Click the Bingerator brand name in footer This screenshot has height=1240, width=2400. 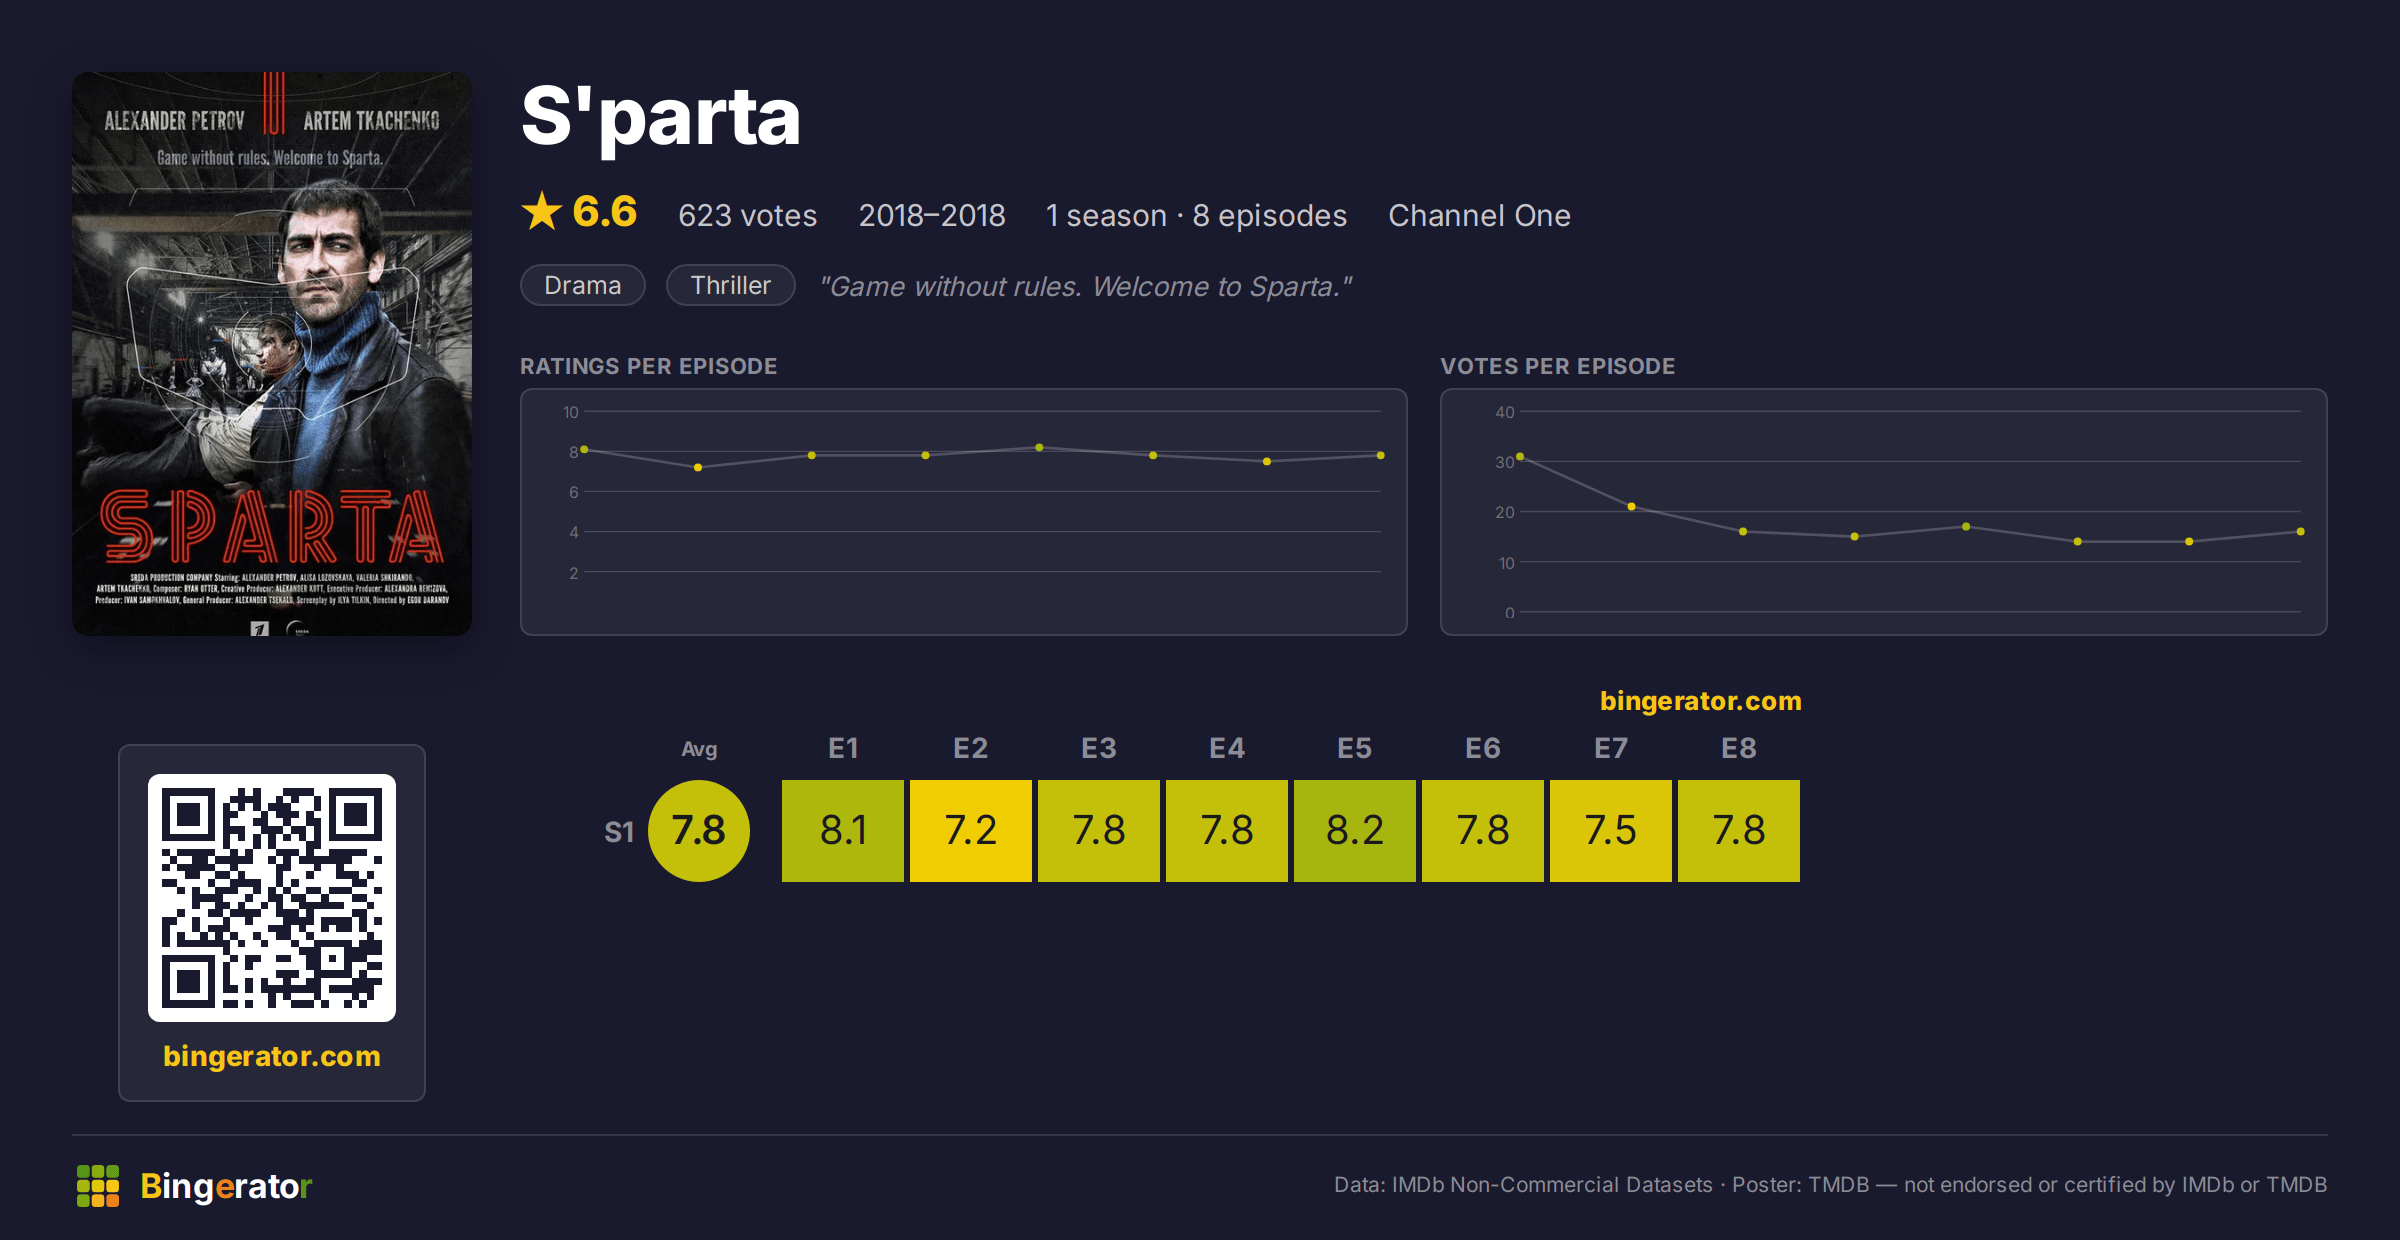tap(226, 1186)
